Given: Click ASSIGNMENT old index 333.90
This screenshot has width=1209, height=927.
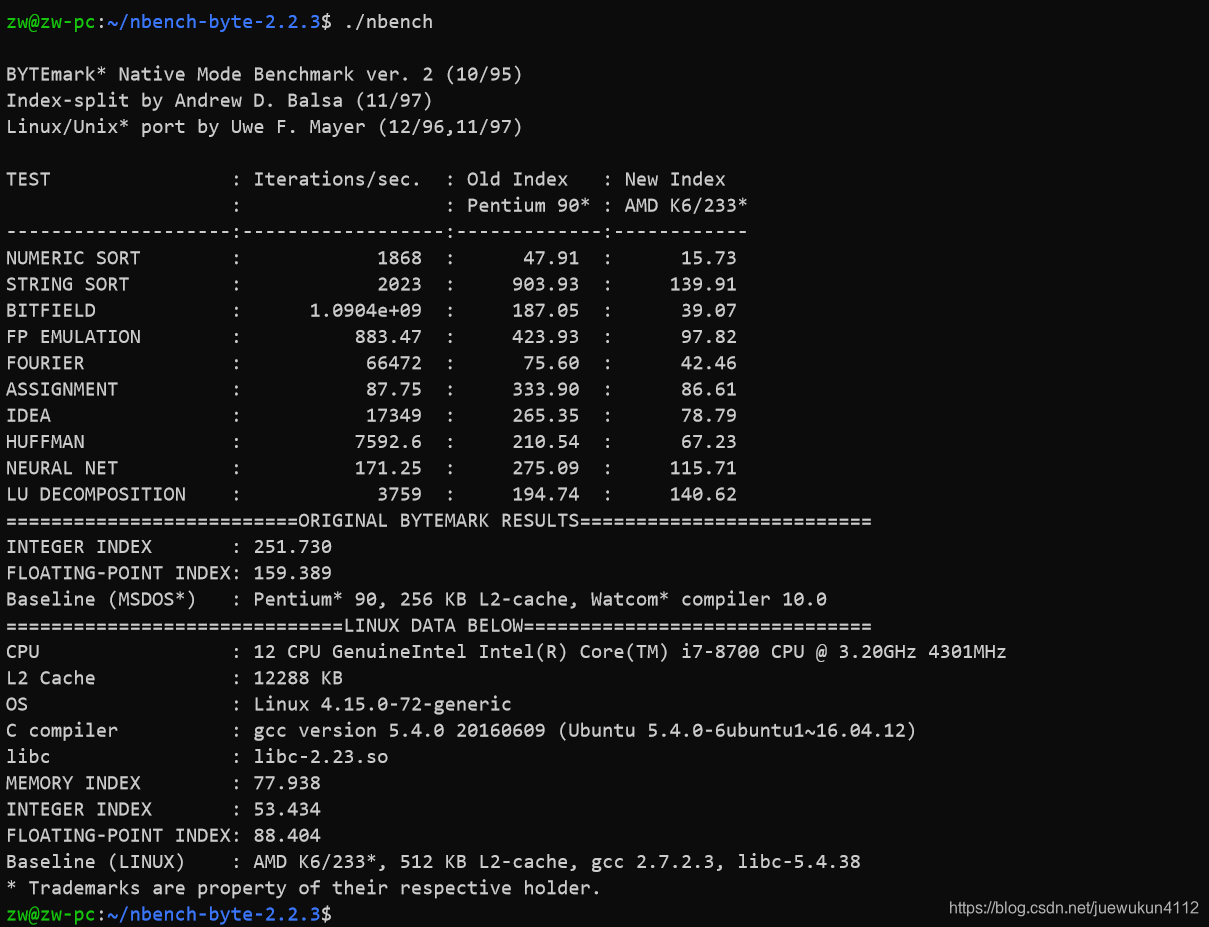Looking at the screenshot, I should 545,389.
